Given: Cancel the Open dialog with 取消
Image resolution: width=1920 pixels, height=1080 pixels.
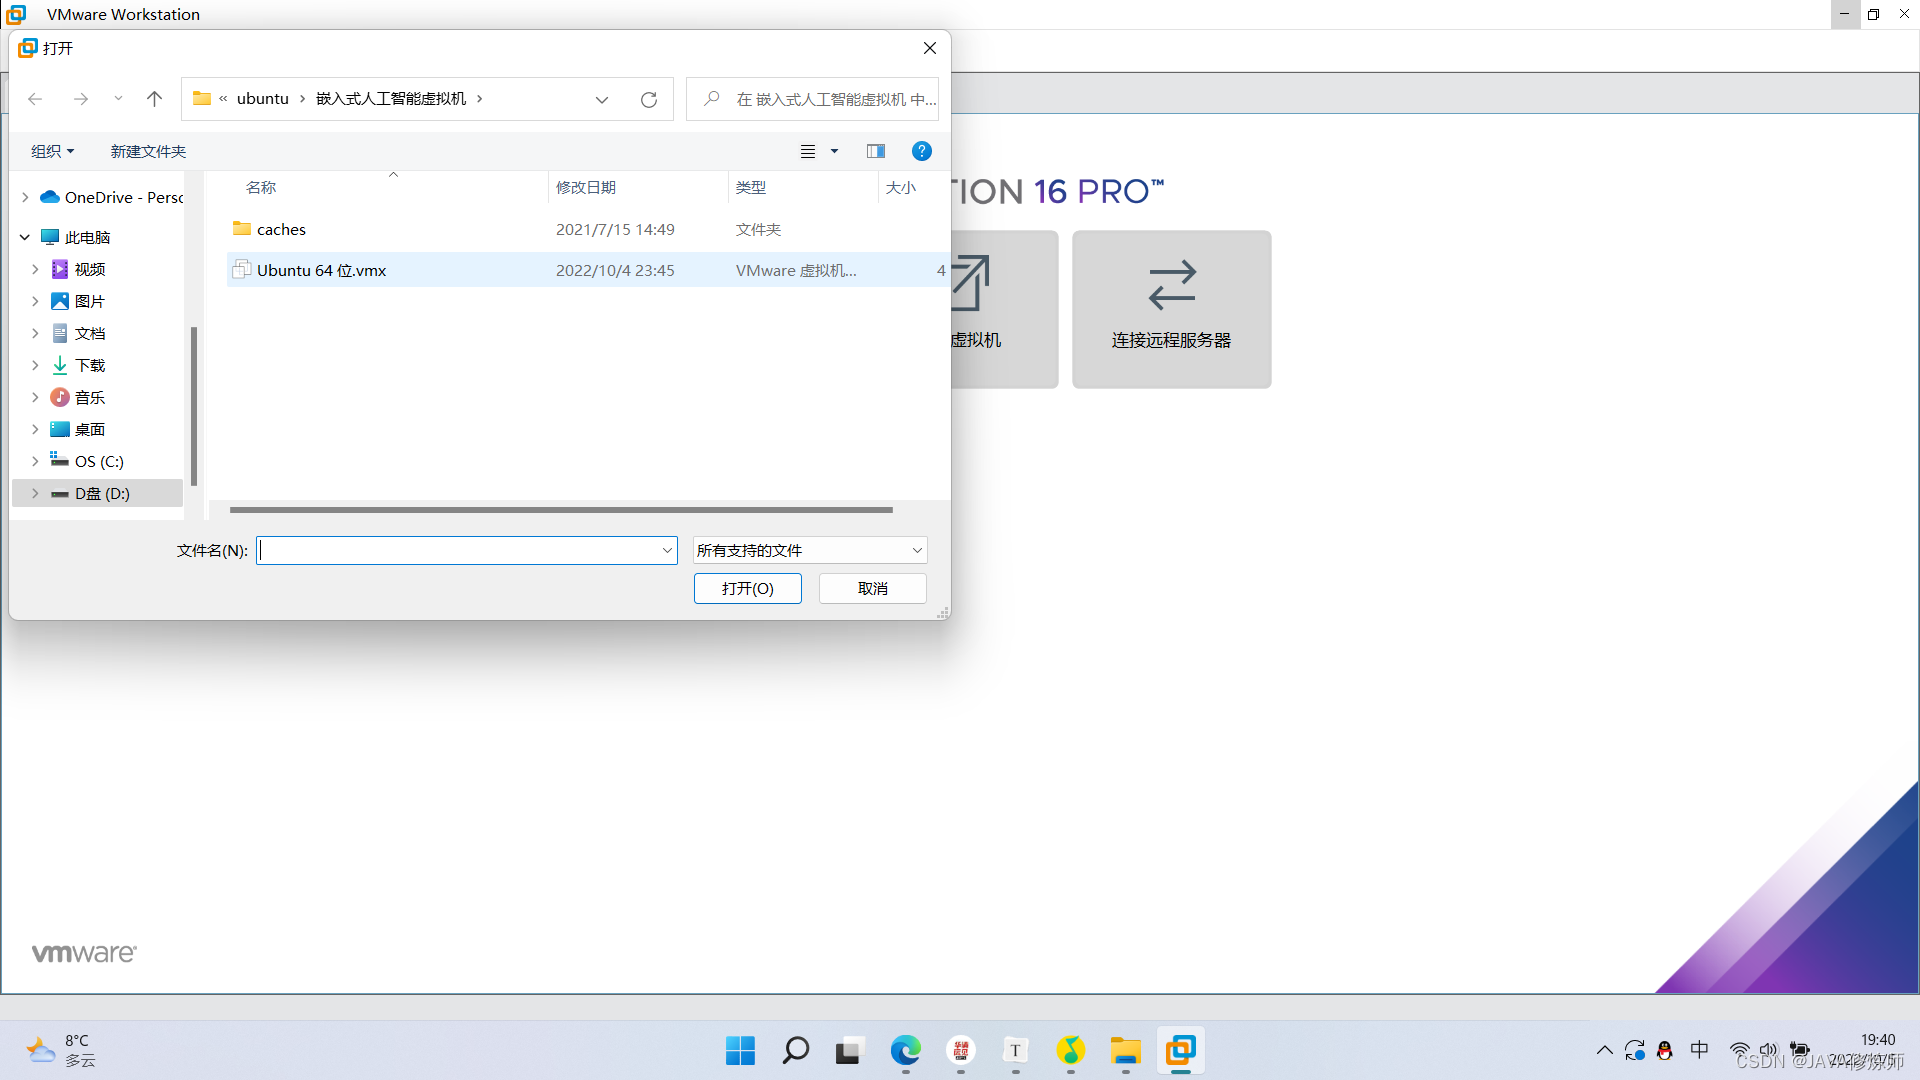Looking at the screenshot, I should pos(873,588).
